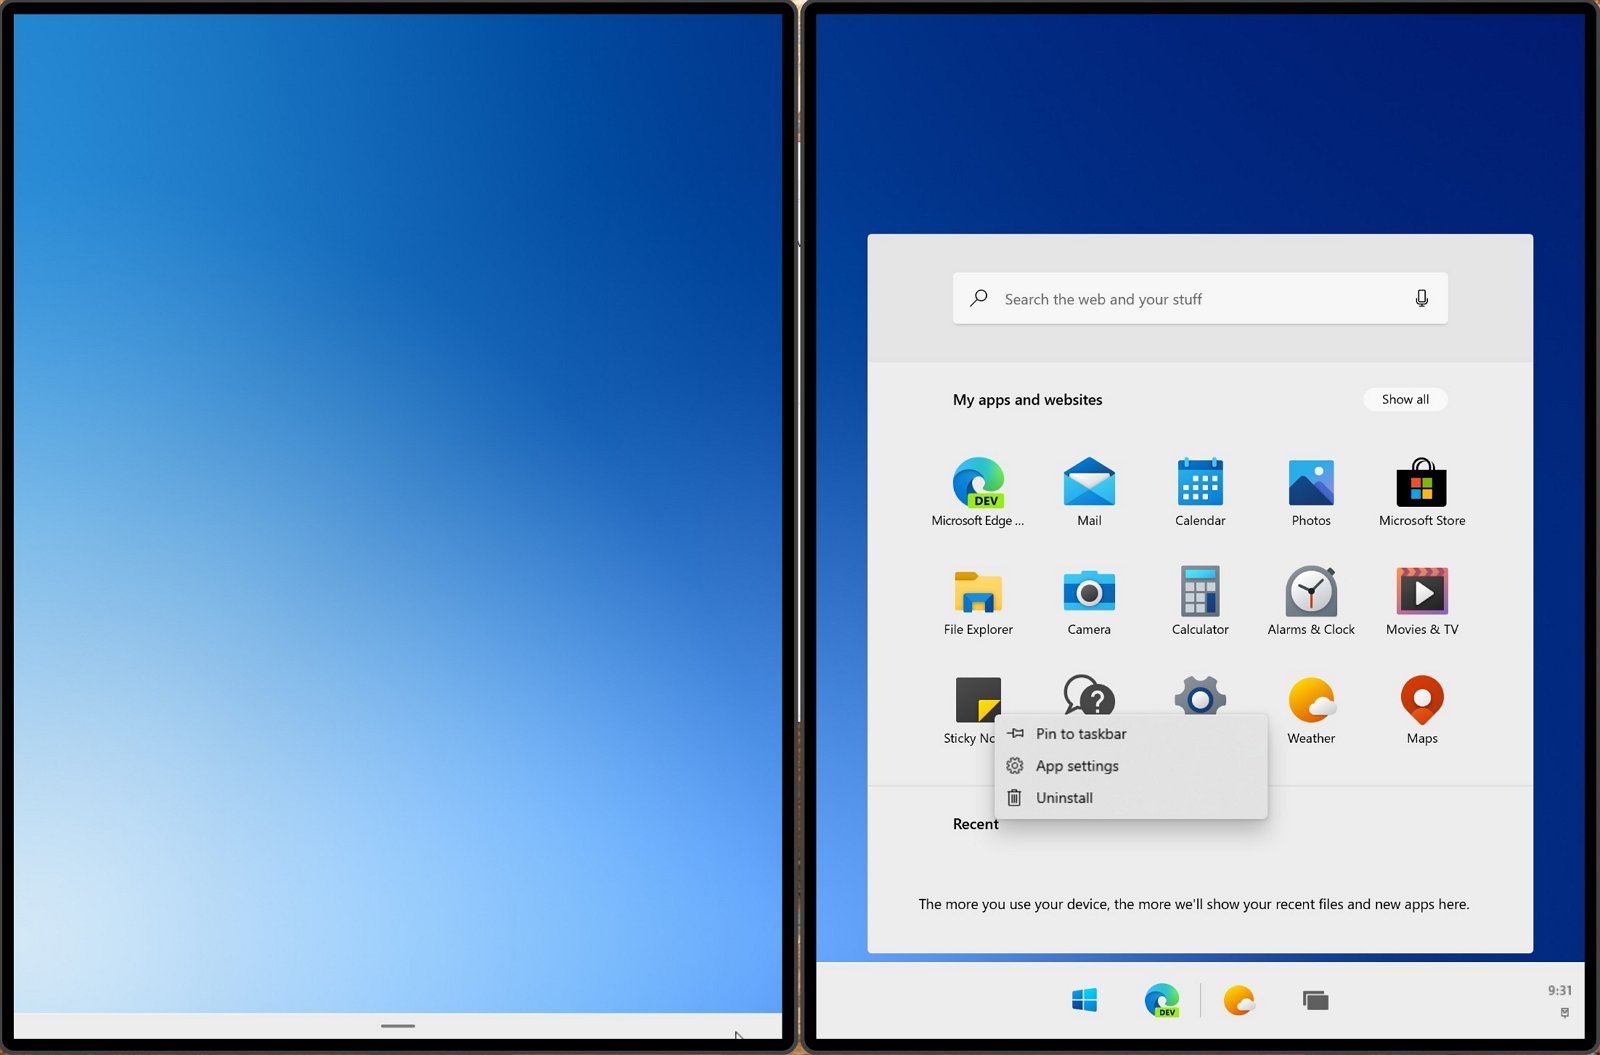Choose "App settings" in the context menu
Image resolution: width=1600 pixels, height=1055 pixels.
pyautogui.click(x=1077, y=765)
